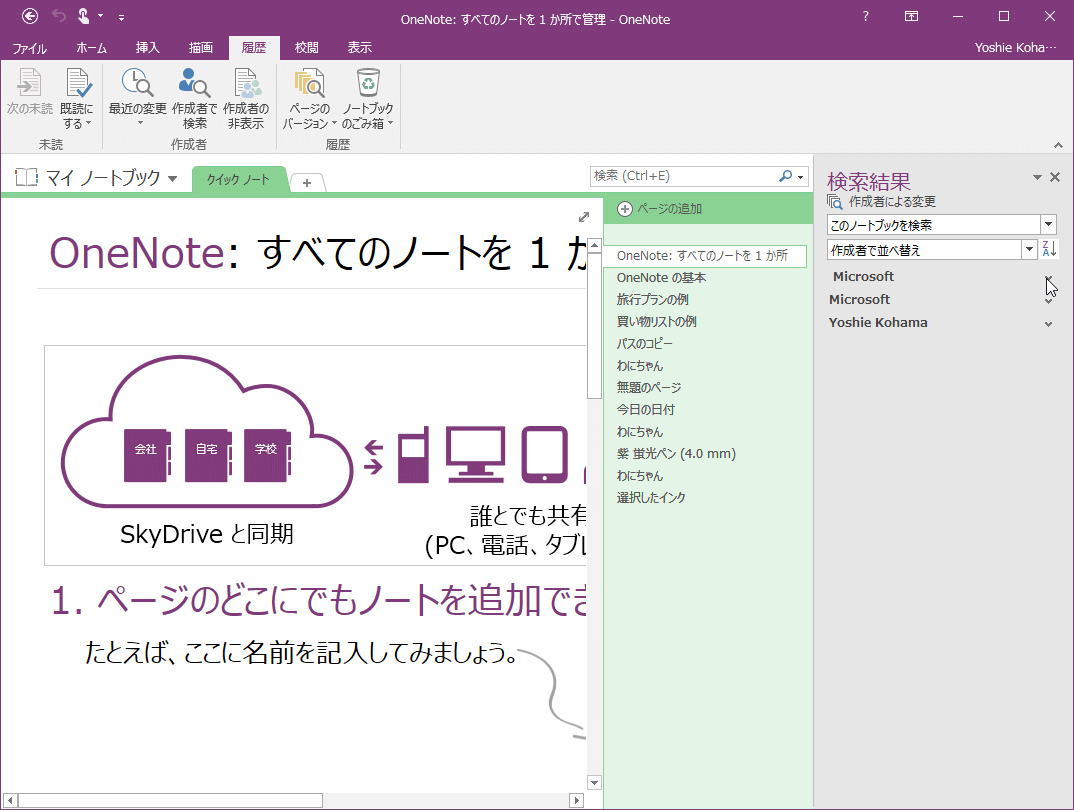Viewport: 1074px width, 810px height.
Task: Select page OneNote: すべてのノートを 1 か所
Action: click(705, 256)
